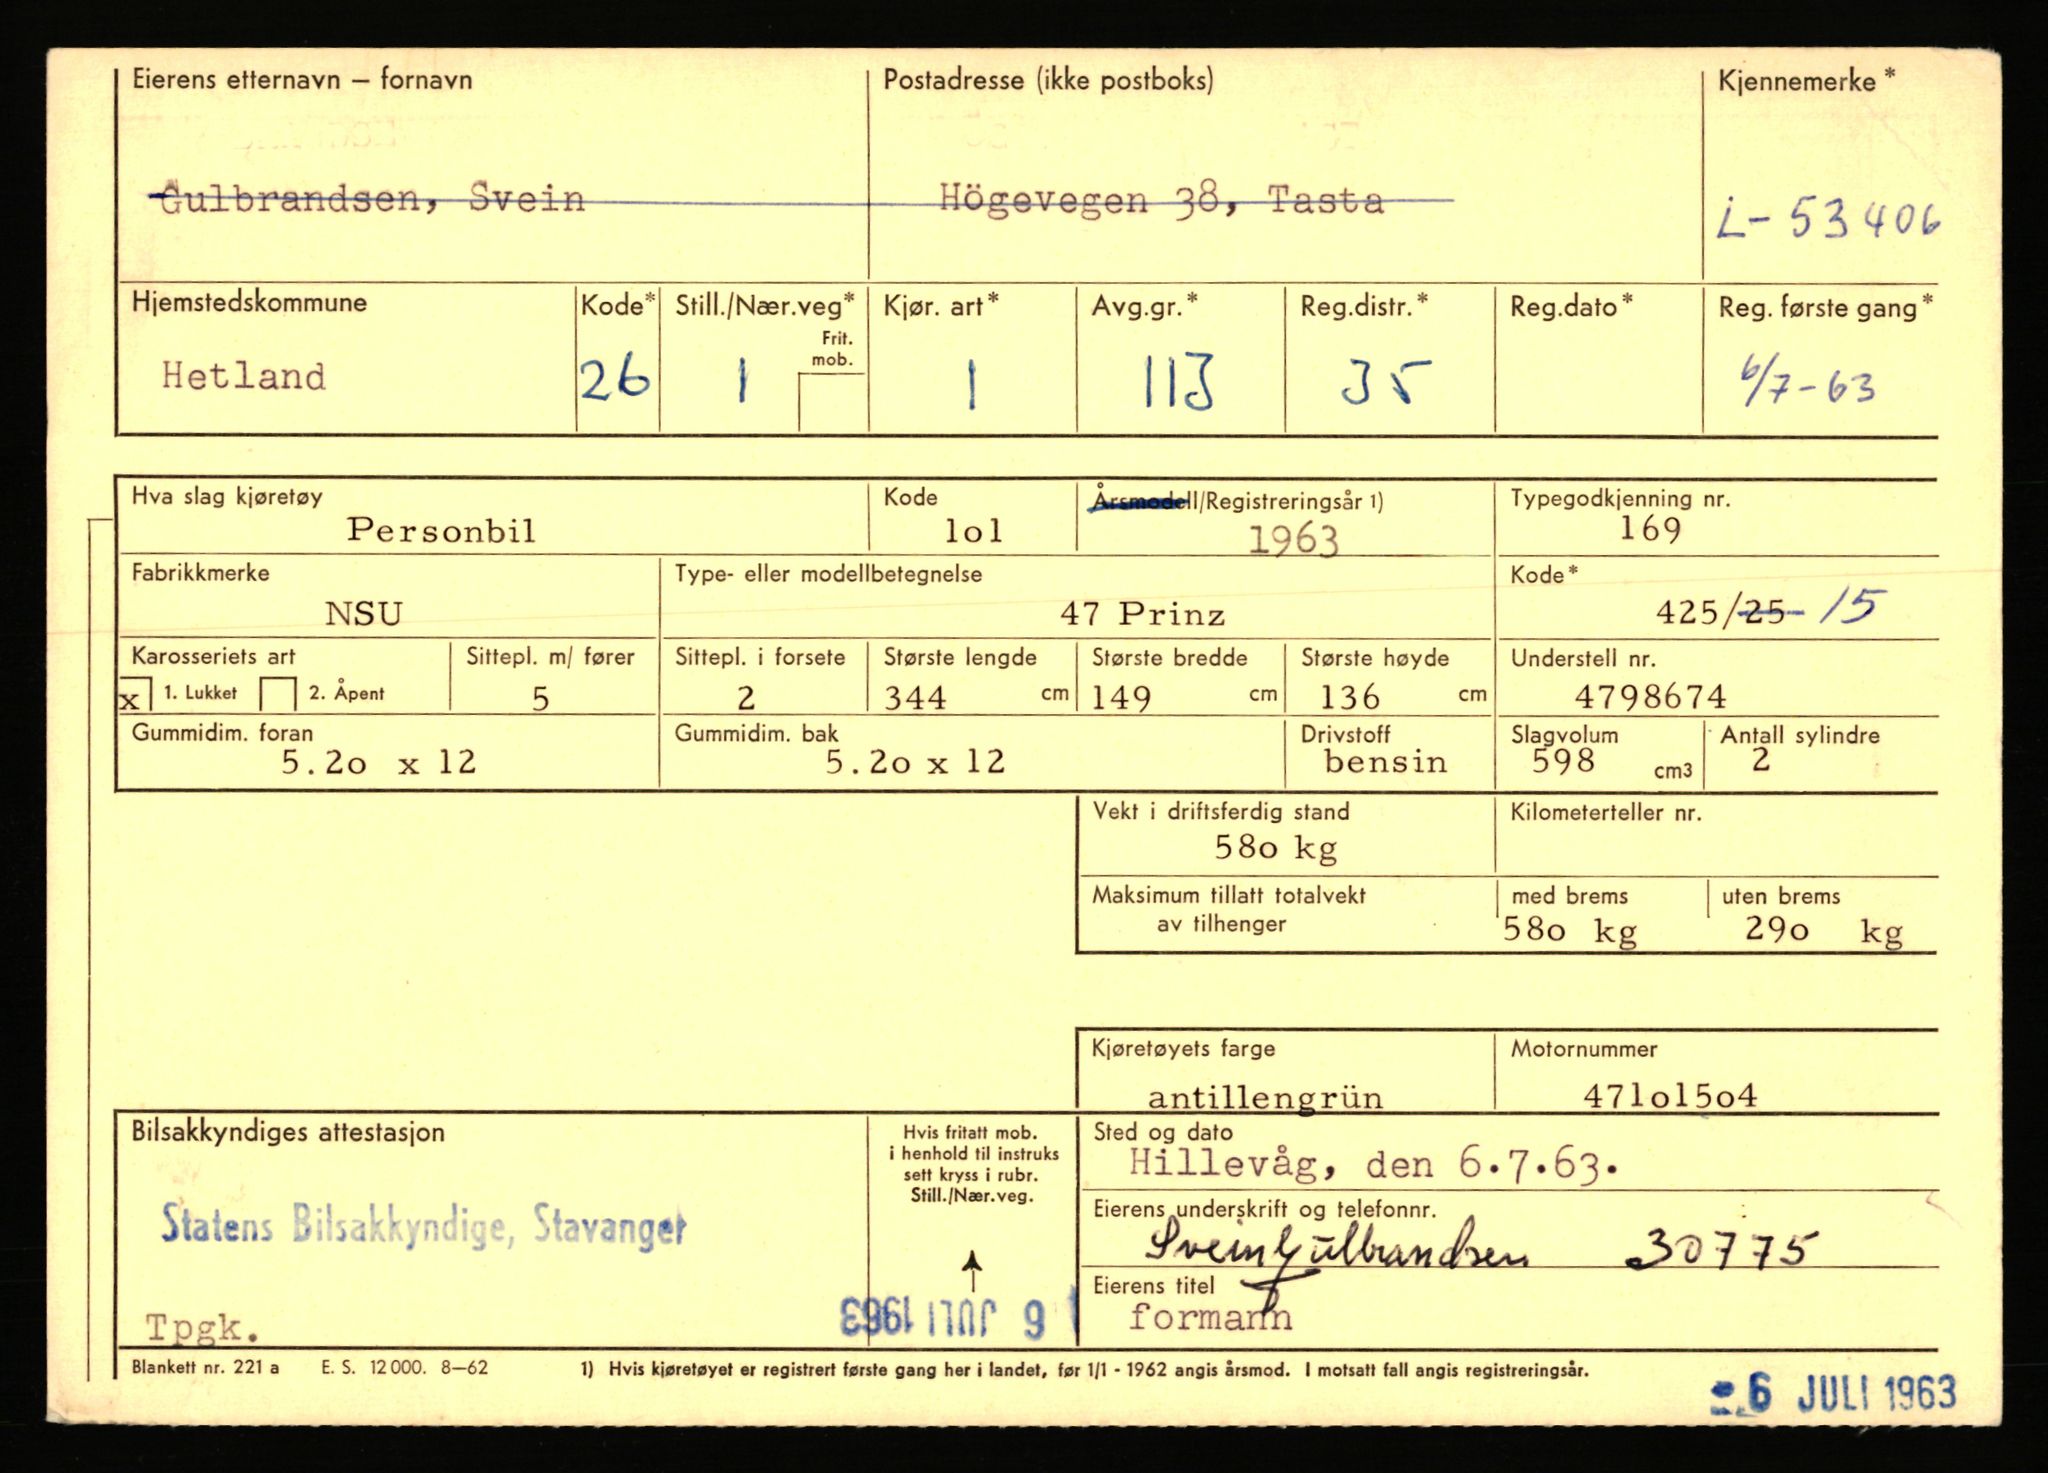This screenshot has height=1473, width=2048.
Task: Click the bottom-right '6 JULI 1963' stamp
Action: coord(1834,1394)
